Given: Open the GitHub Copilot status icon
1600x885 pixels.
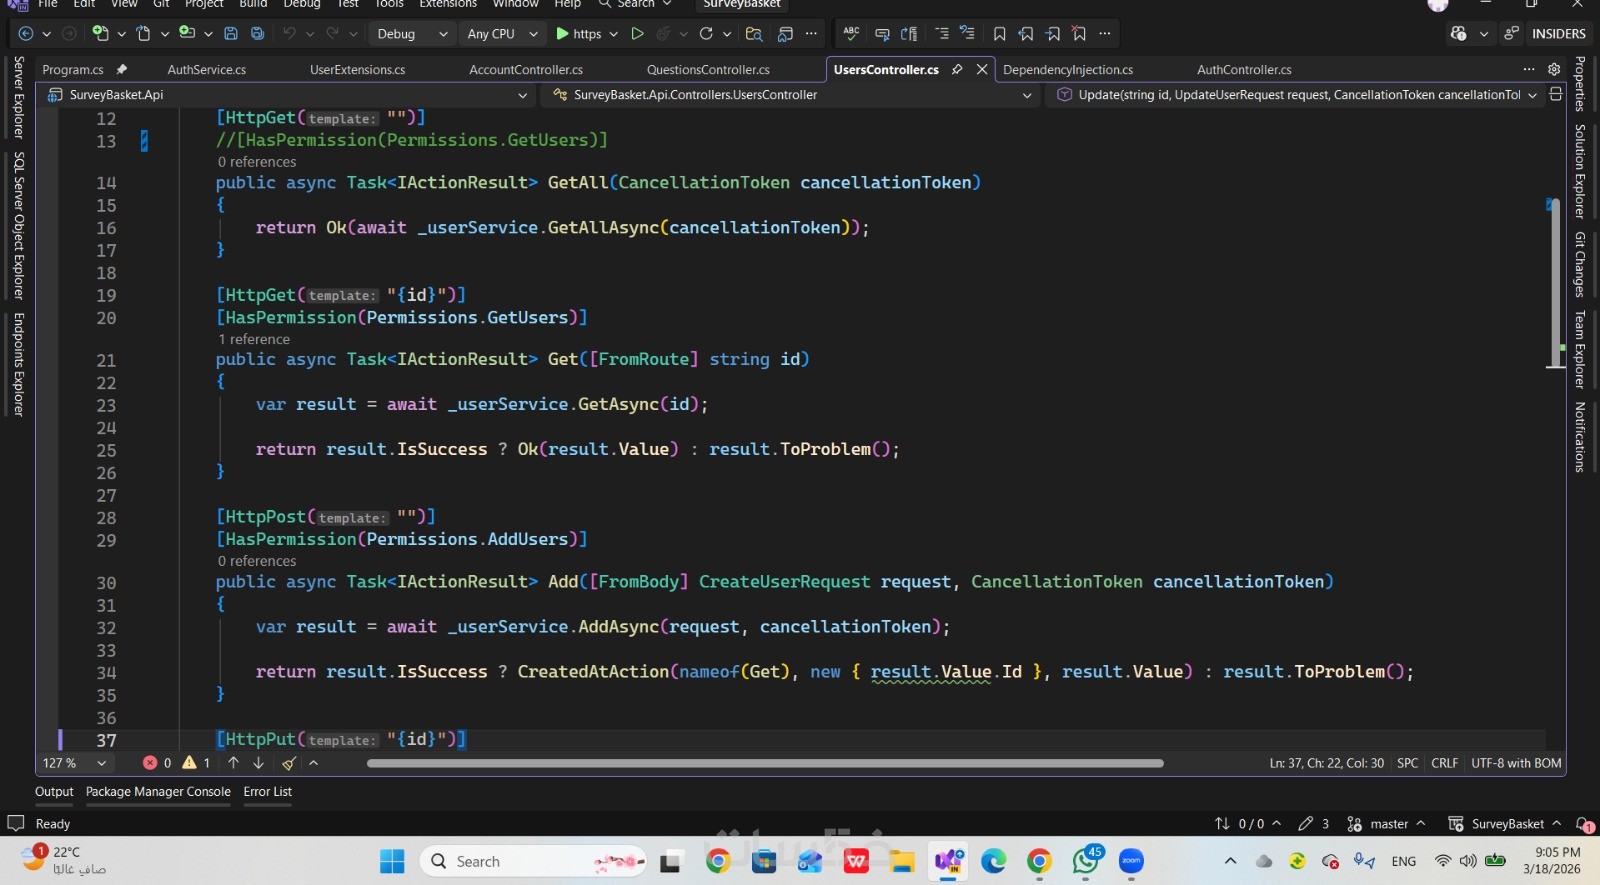Looking at the screenshot, I should (x=1459, y=34).
